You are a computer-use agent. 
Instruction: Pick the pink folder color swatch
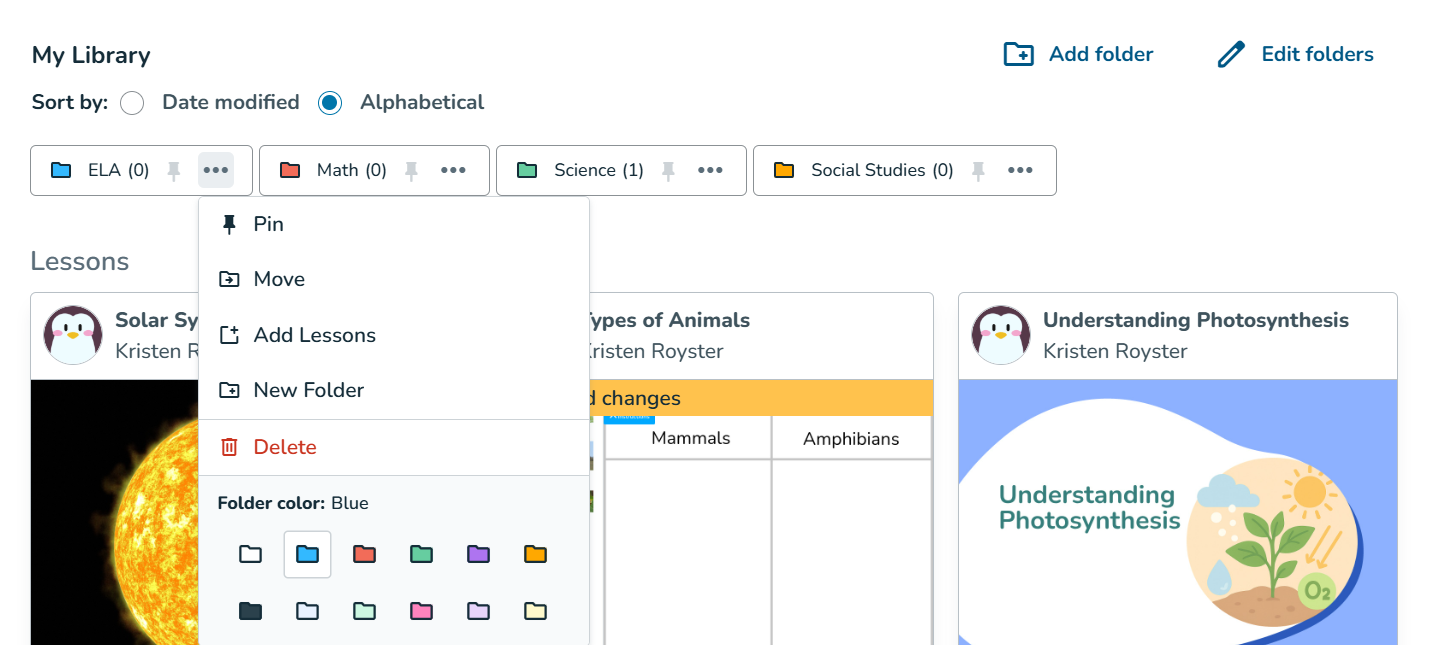click(x=421, y=611)
